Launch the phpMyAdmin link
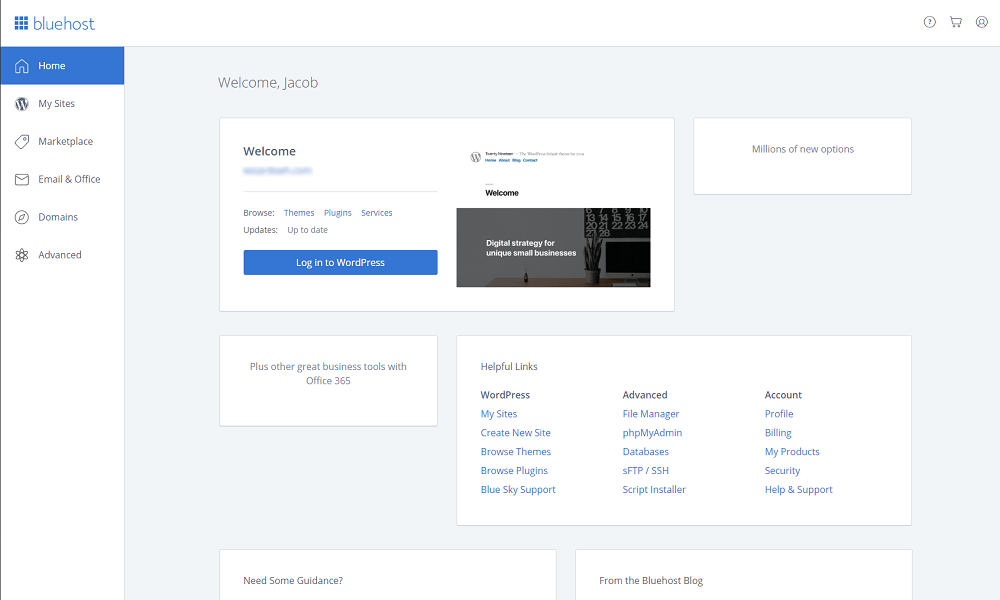1000x600 pixels. pyautogui.click(x=652, y=433)
